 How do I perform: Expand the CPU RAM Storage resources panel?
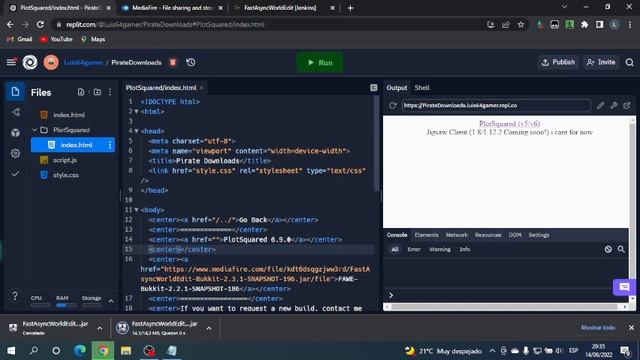click(111, 301)
